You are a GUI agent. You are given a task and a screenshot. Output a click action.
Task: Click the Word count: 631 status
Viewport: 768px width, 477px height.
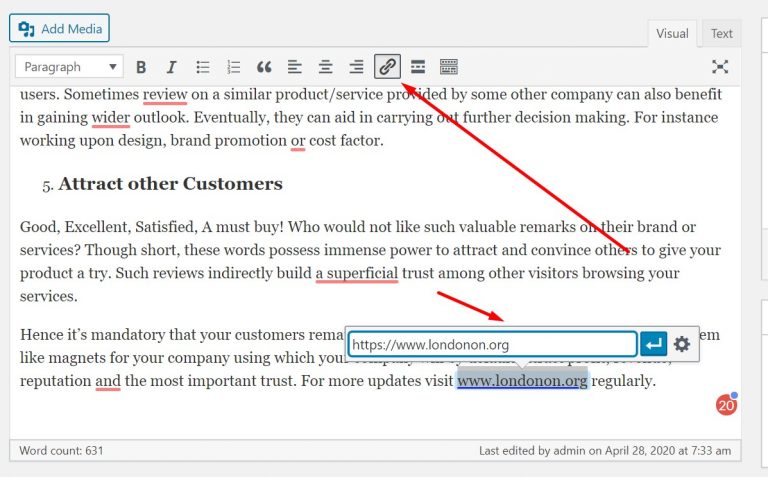click(x=61, y=451)
